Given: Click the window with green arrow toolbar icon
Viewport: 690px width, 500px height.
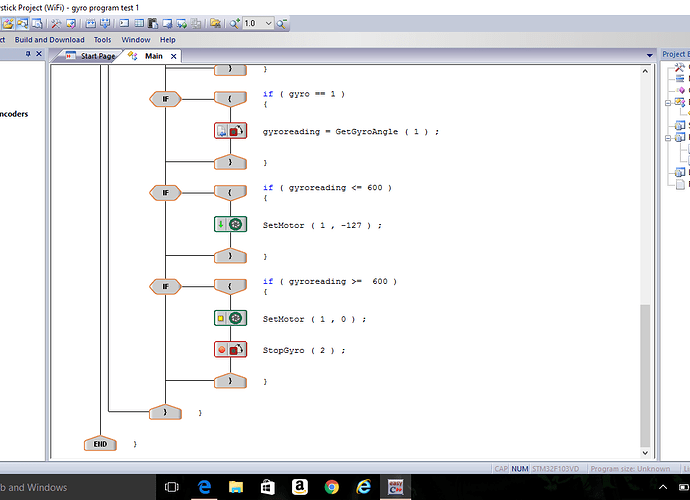Looking at the screenshot, I should [x=181, y=23].
